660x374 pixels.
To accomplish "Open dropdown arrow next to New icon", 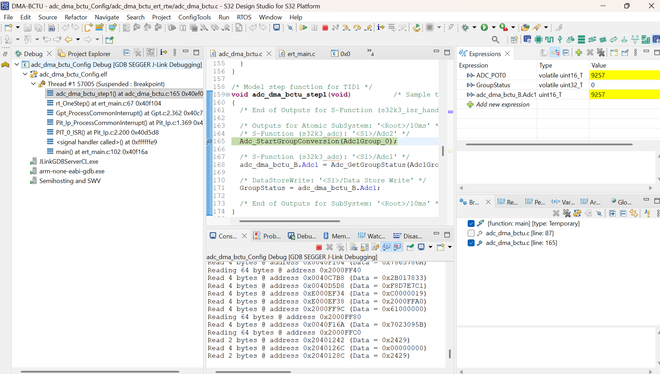I will 18,28.
